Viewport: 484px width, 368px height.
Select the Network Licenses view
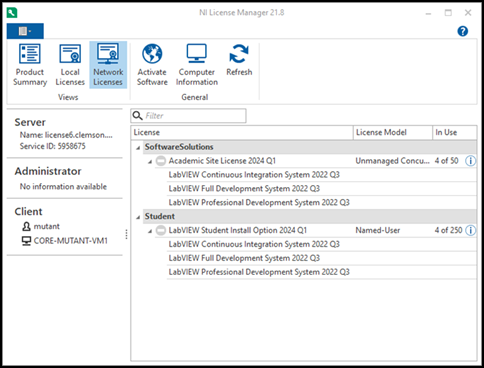point(108,65)
